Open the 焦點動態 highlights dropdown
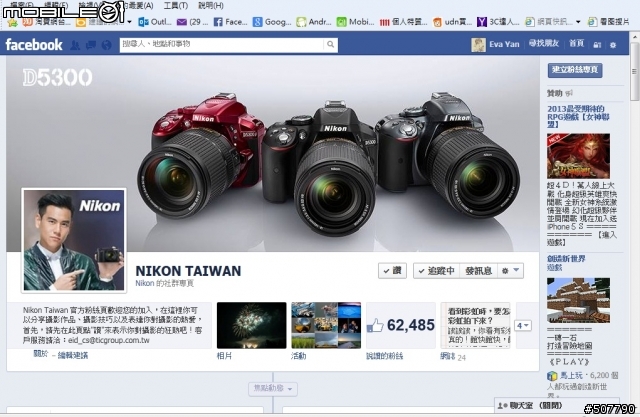This screenshot has height=417, width=640. click(x=273, y=388)
